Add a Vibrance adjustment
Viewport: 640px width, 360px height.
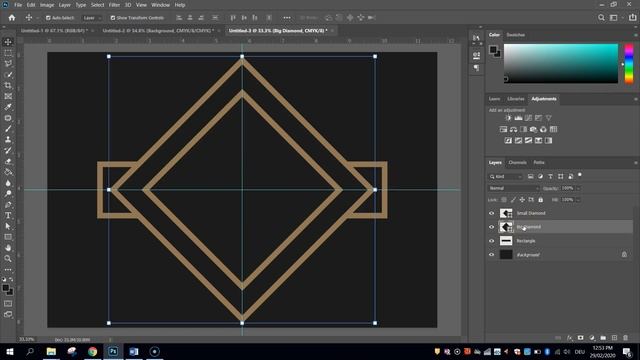tap(549, 118)
